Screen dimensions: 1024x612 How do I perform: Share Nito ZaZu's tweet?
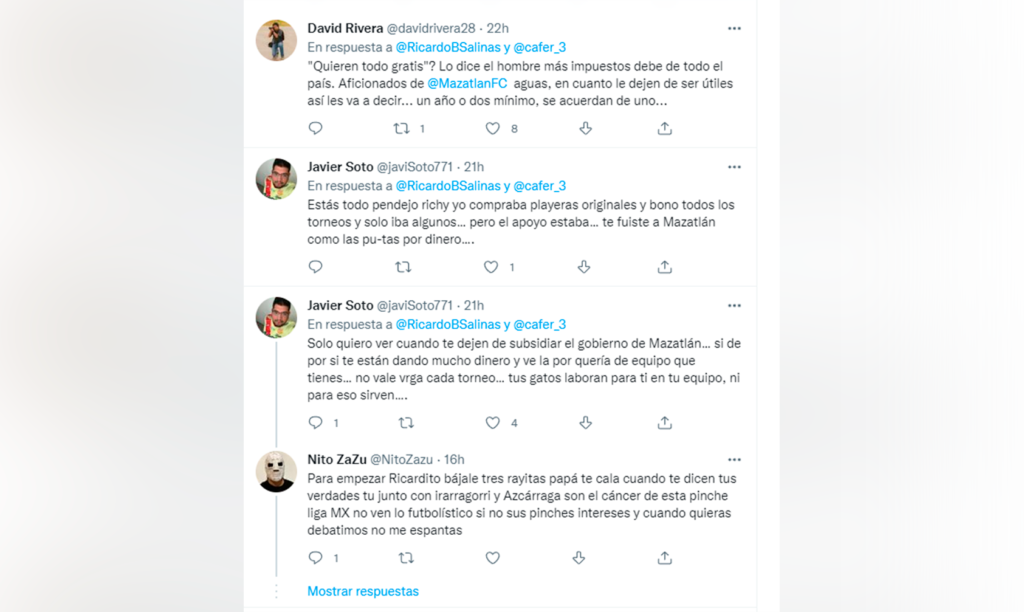click(664, 558)
